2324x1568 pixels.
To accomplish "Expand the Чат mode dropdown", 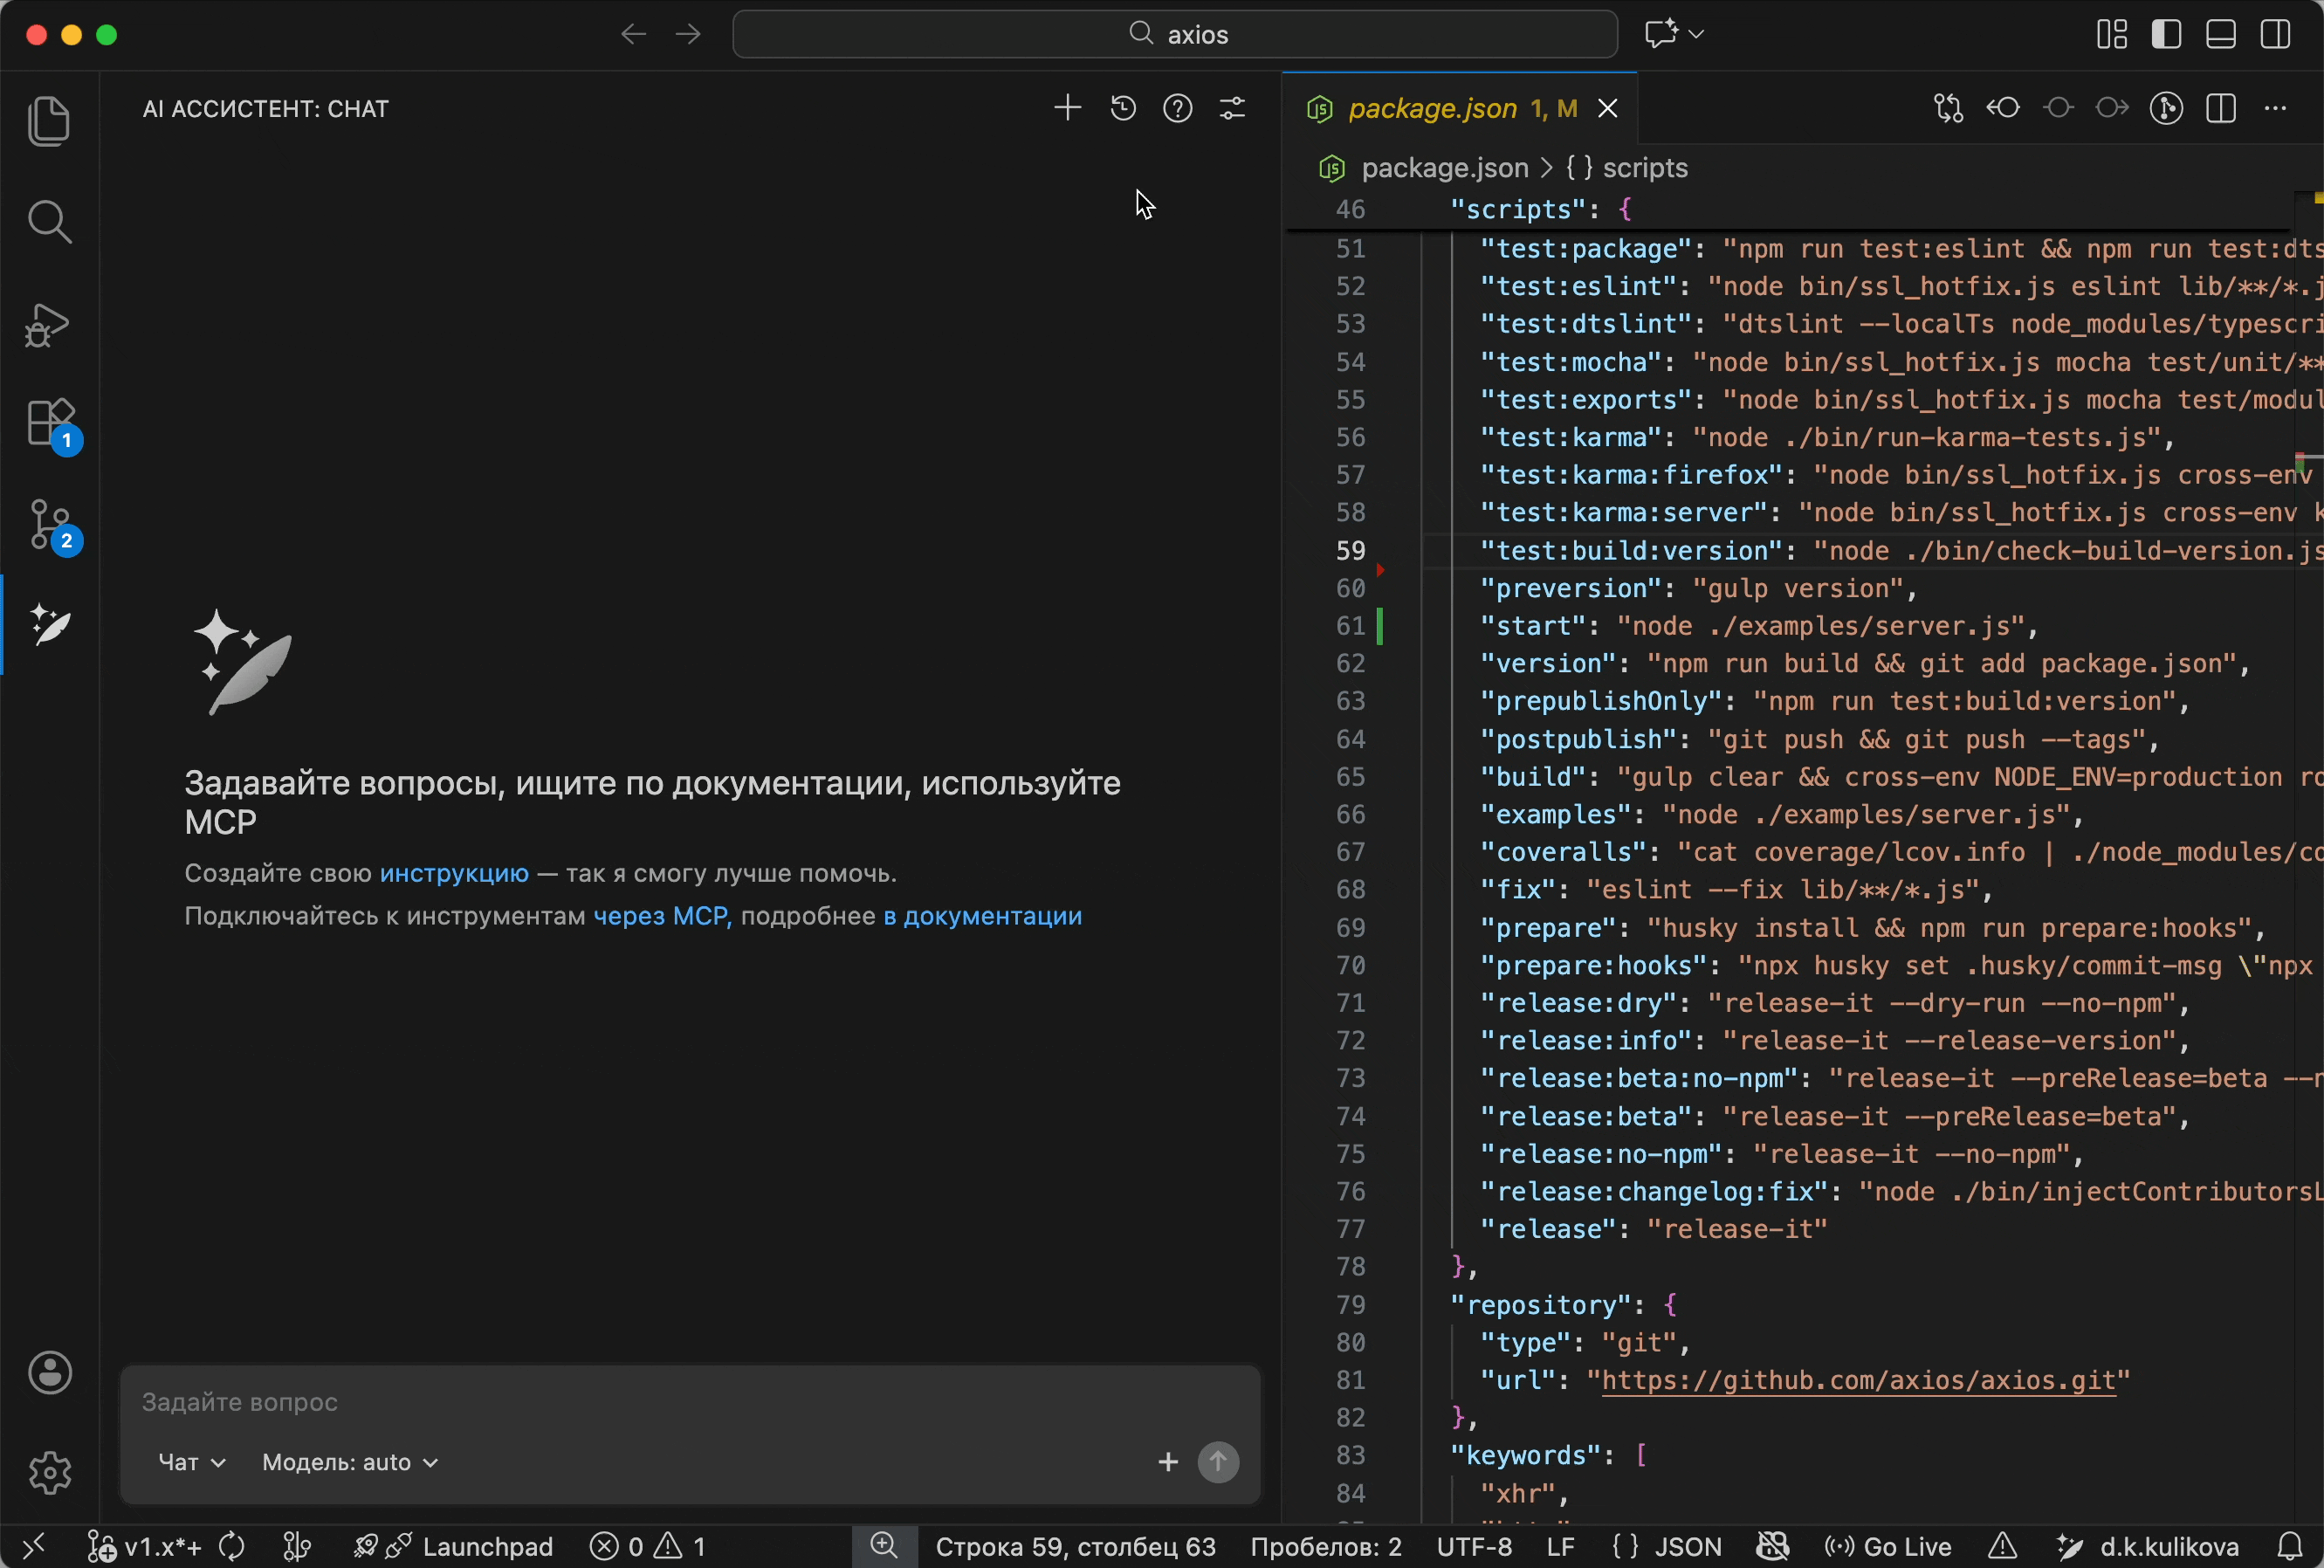I will pyautogui.click(x=192, y=1462).
